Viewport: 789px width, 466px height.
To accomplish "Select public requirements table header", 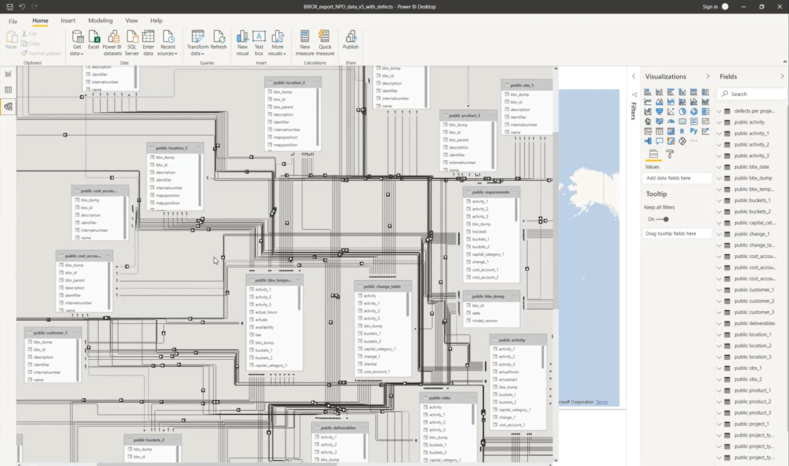I will (491, 192).
